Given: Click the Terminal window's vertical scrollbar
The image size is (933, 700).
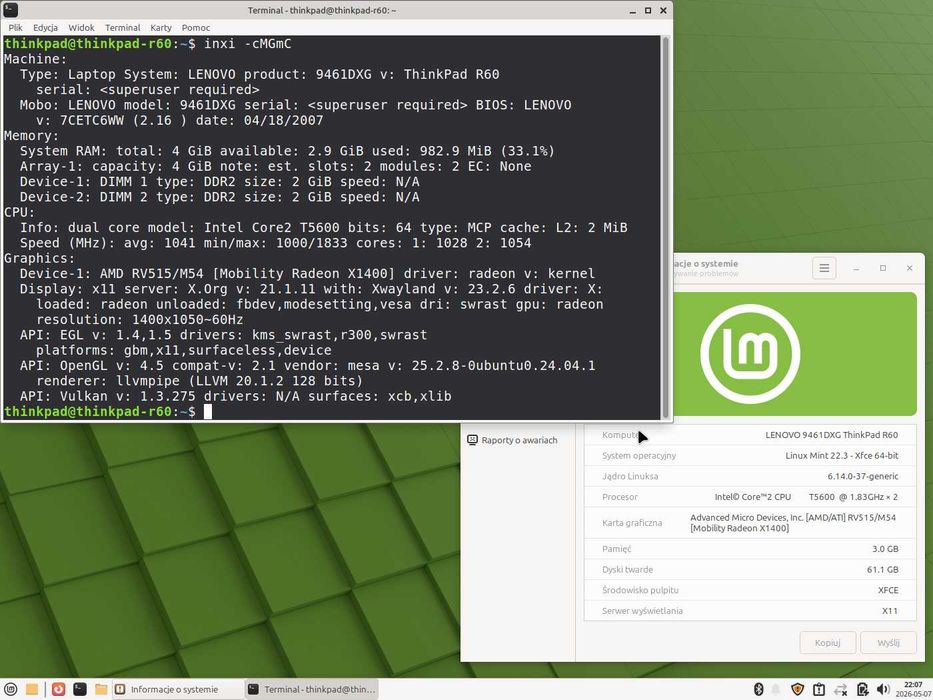Looking at the screenshot, I should [666, 227].
